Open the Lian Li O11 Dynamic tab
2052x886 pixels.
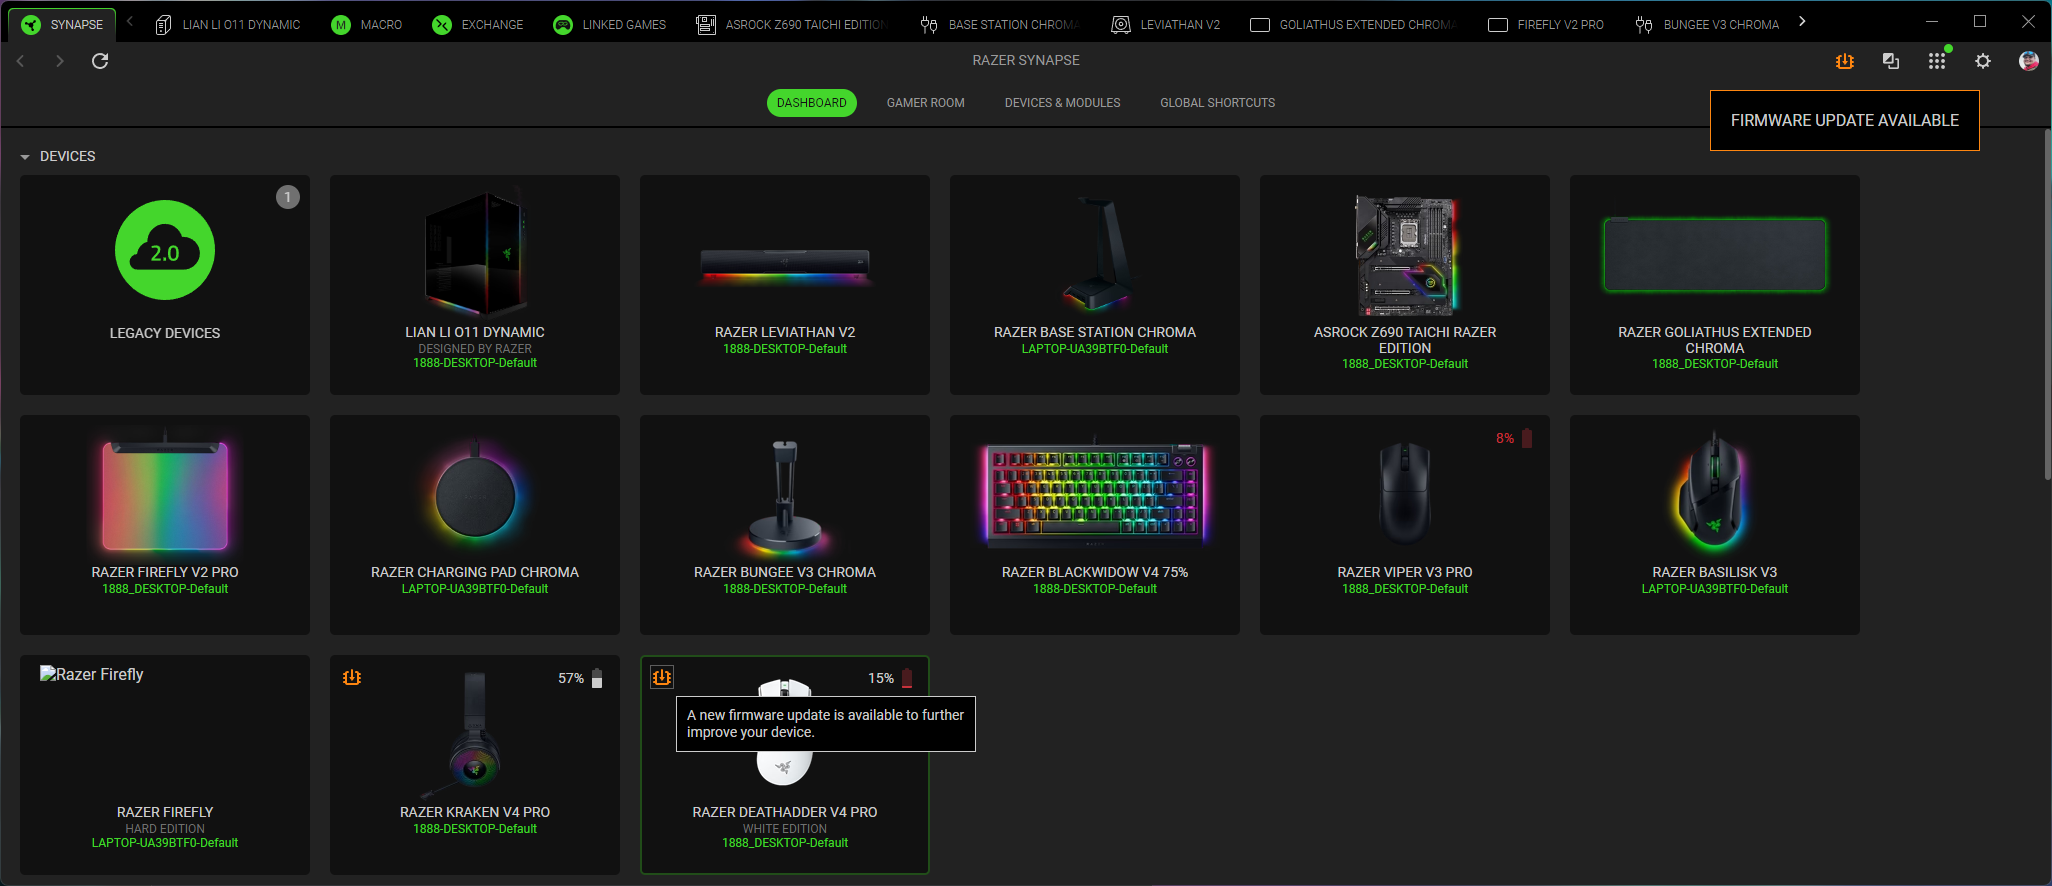point(228,24)
